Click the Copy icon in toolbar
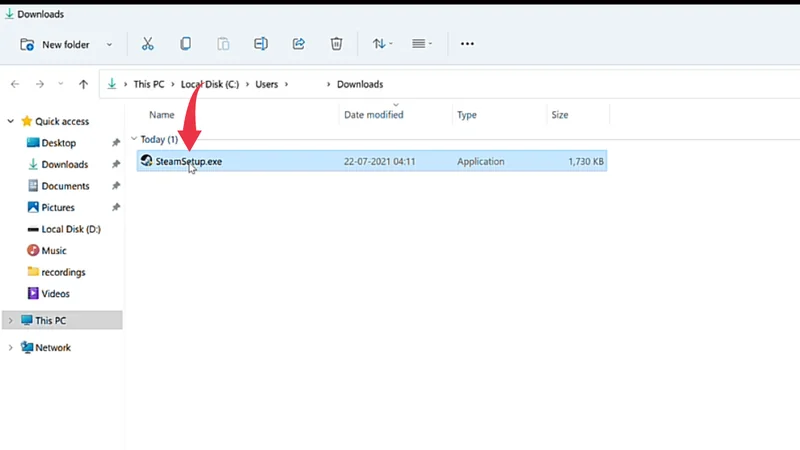800x450 pixels. click(186, 44)
